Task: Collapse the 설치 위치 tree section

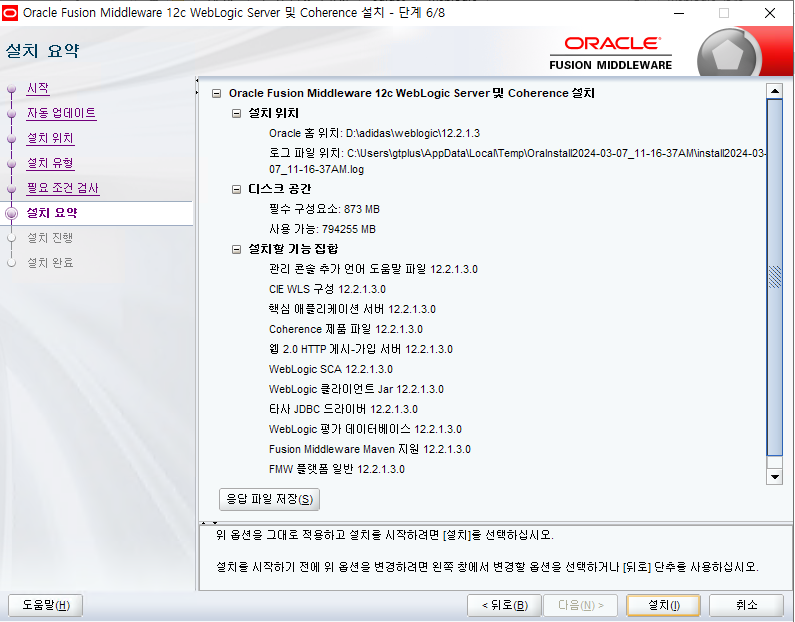Action: coord(236,113)
